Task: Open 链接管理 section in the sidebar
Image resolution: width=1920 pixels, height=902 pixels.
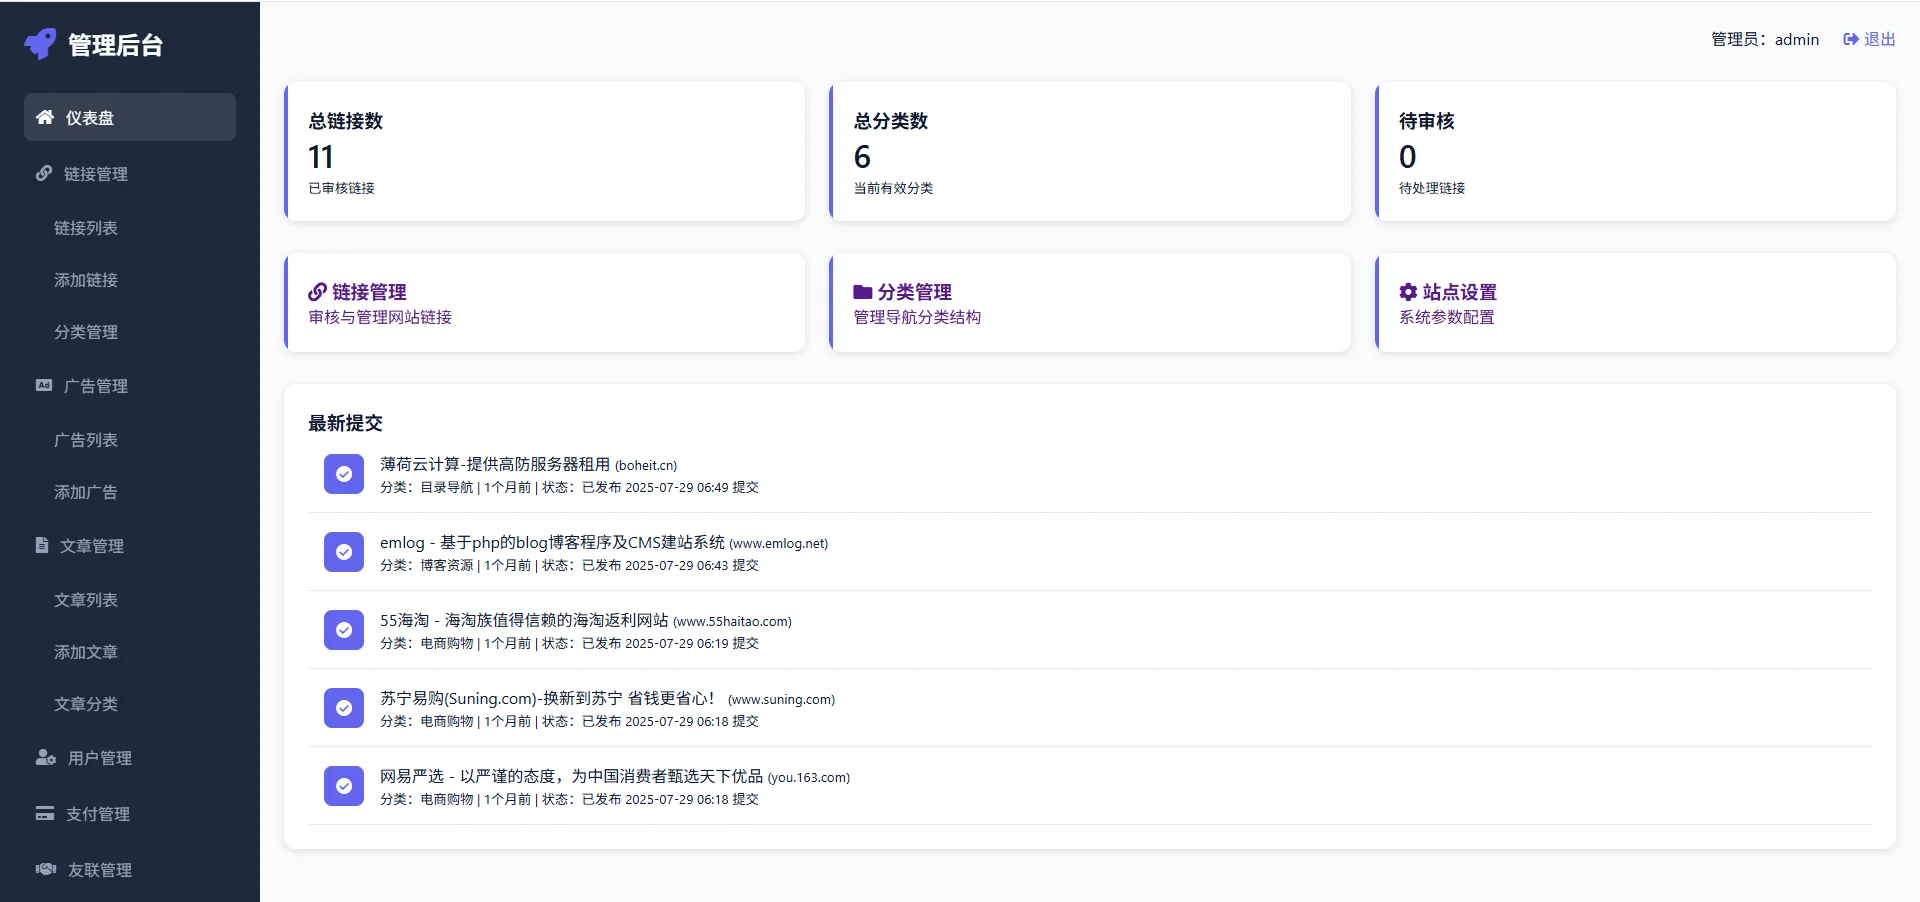Action: click(x=130, y=173)
